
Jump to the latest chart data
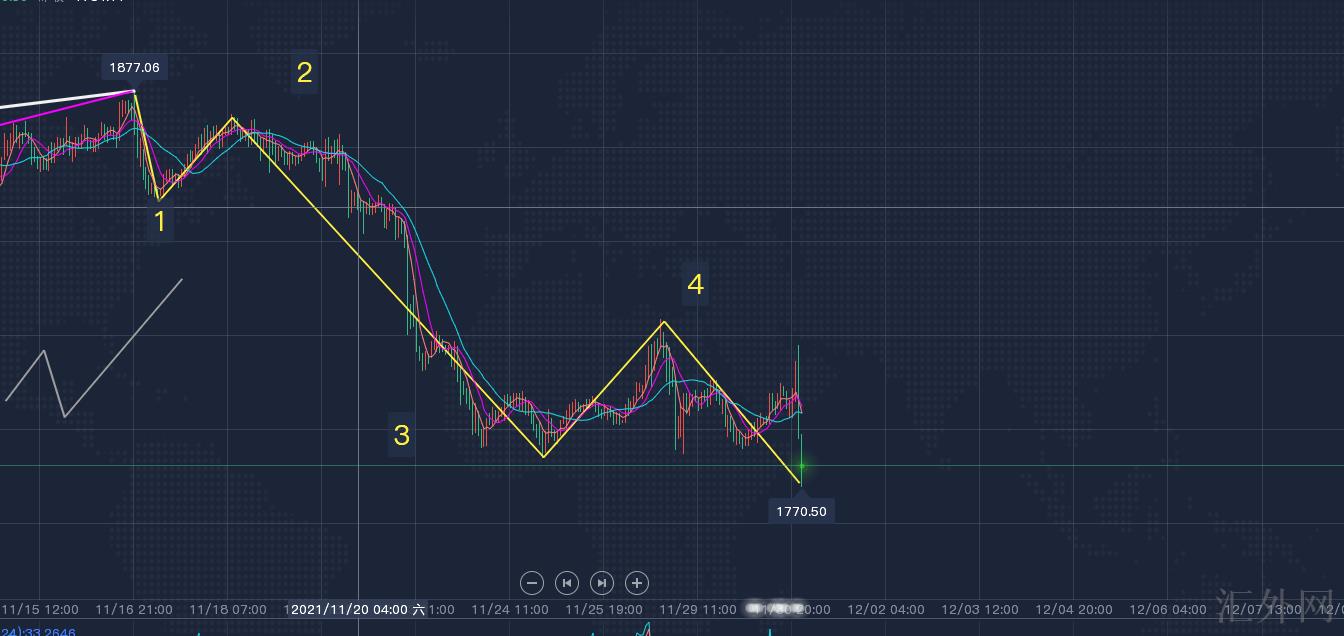(x=601, y=583)
